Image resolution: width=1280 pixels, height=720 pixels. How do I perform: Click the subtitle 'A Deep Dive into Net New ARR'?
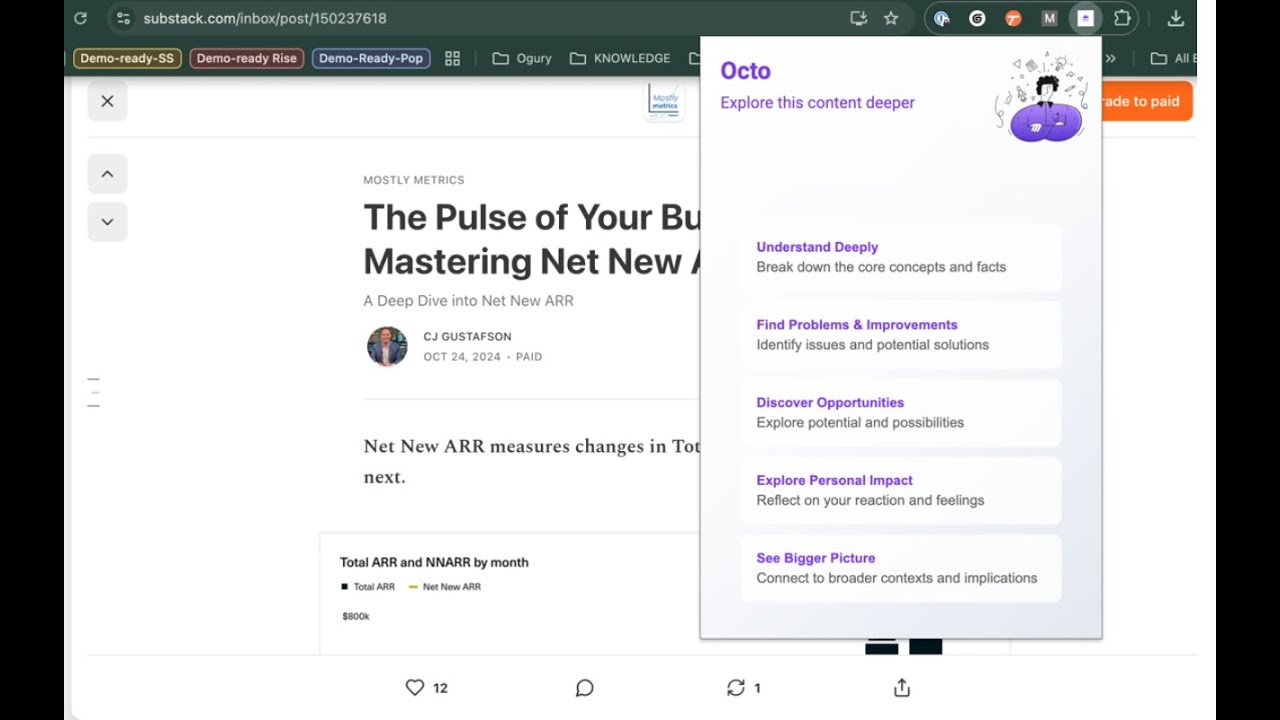pos(468,300)
